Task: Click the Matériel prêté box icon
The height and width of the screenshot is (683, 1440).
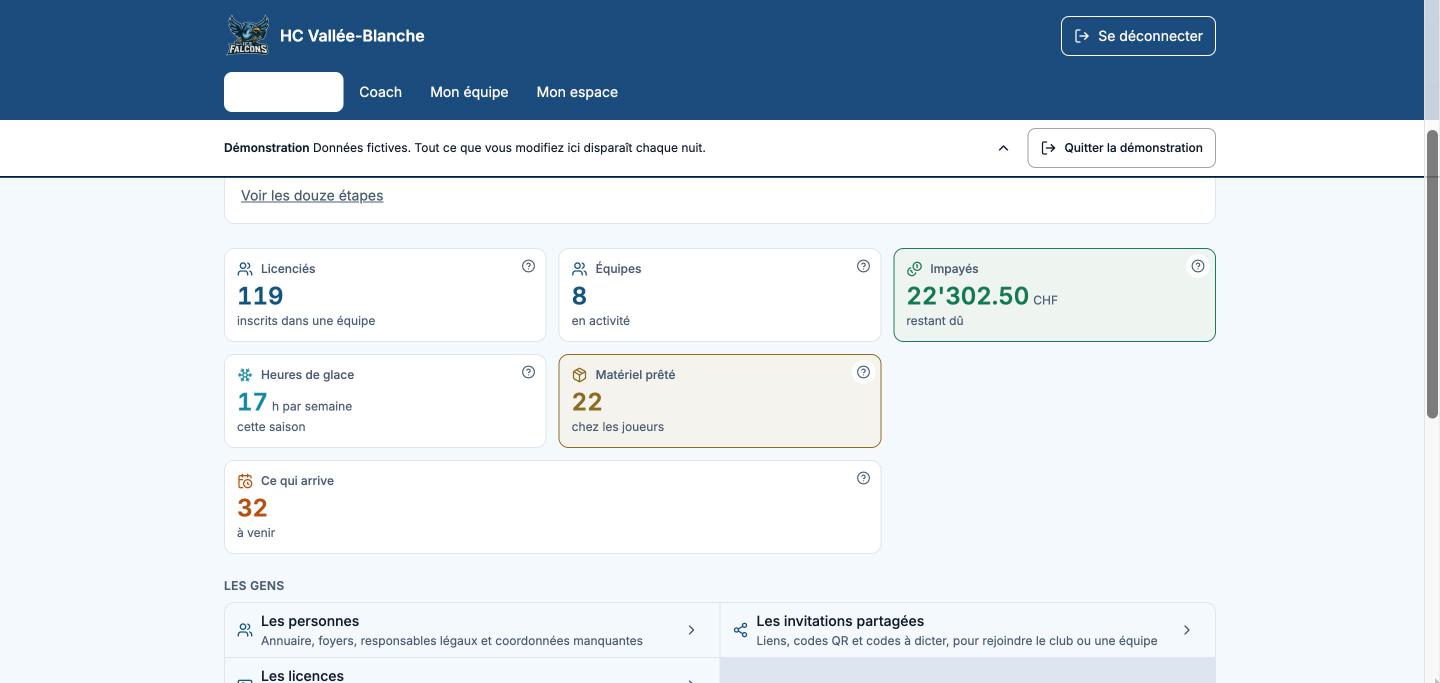Action: click(579, 375)
